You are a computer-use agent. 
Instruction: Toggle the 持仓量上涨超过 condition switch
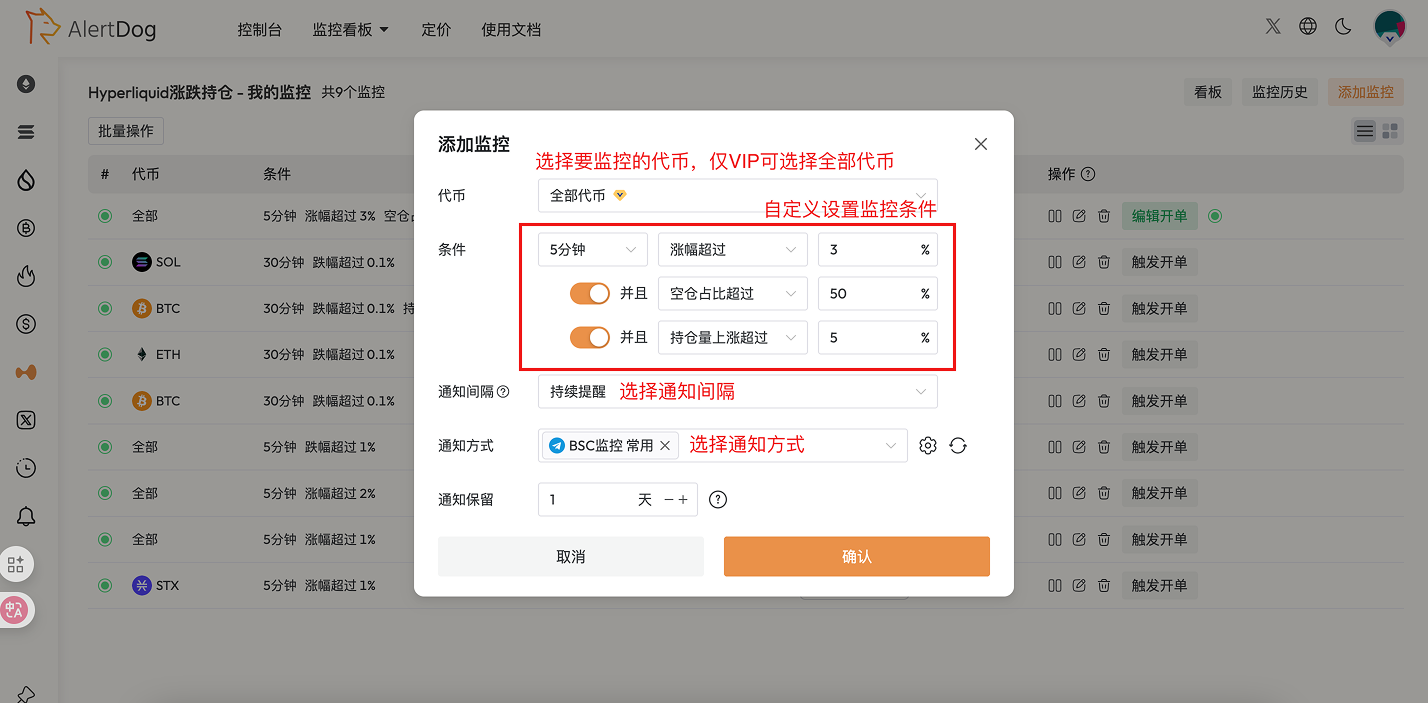590,337
